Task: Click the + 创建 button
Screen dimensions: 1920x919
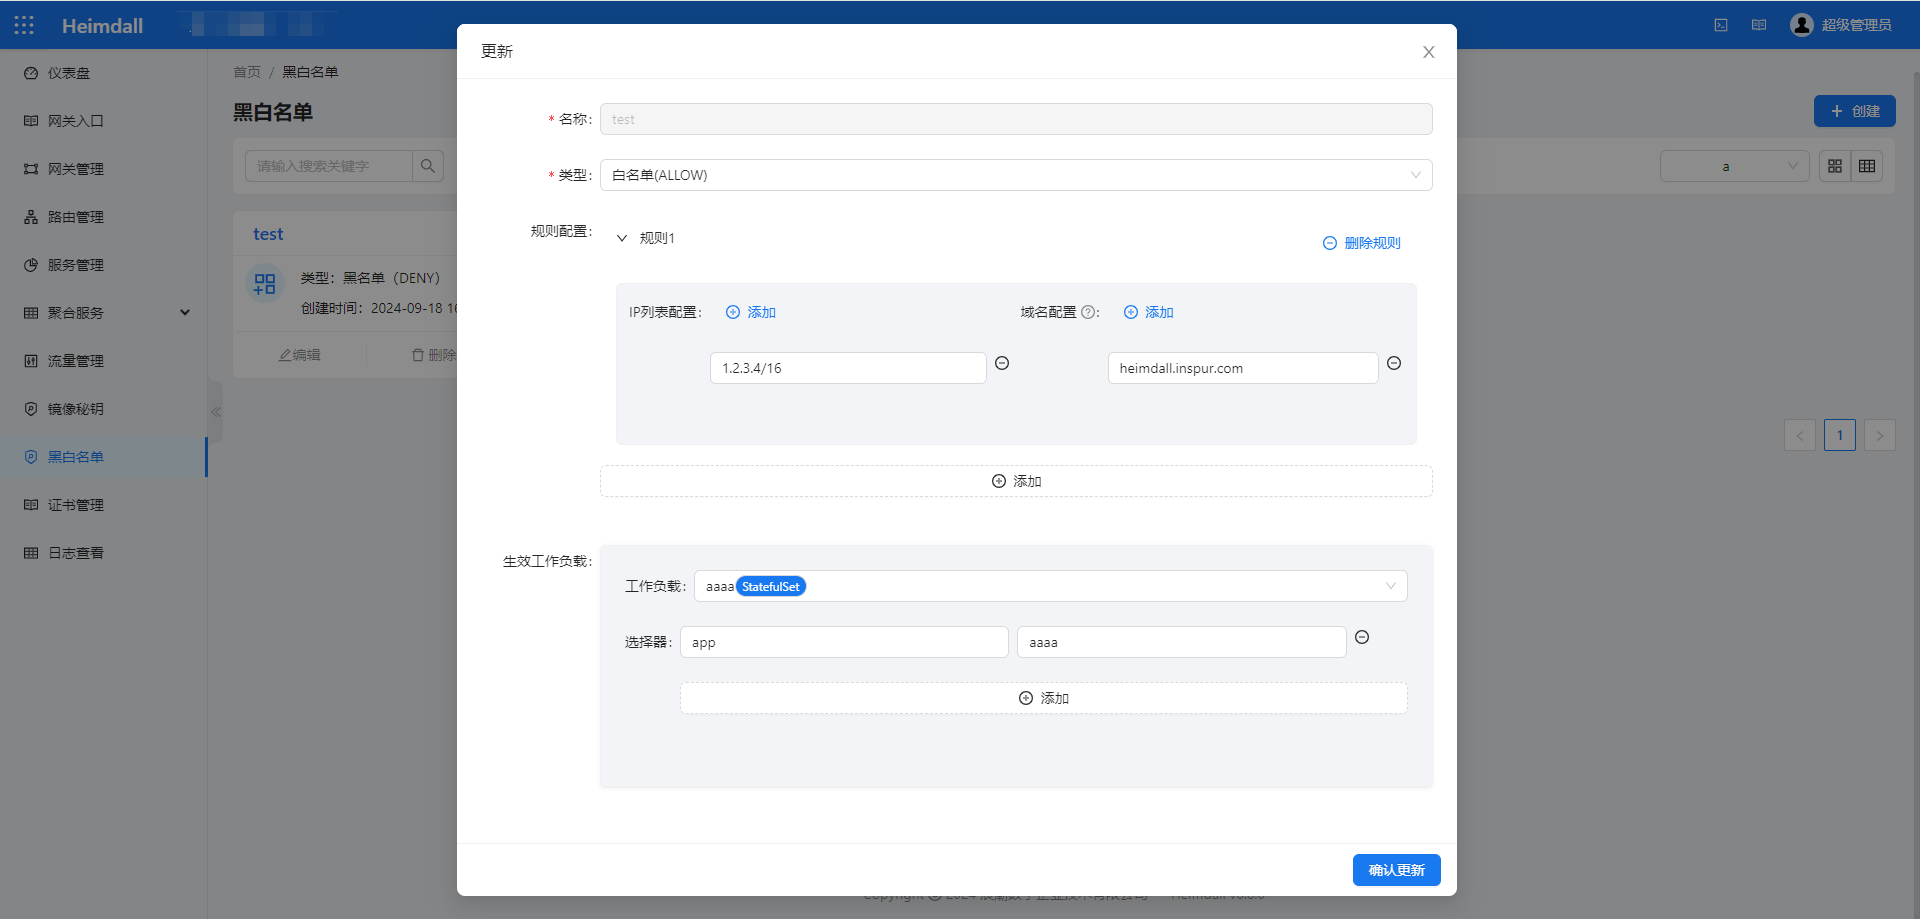Action: point(1855,111)
